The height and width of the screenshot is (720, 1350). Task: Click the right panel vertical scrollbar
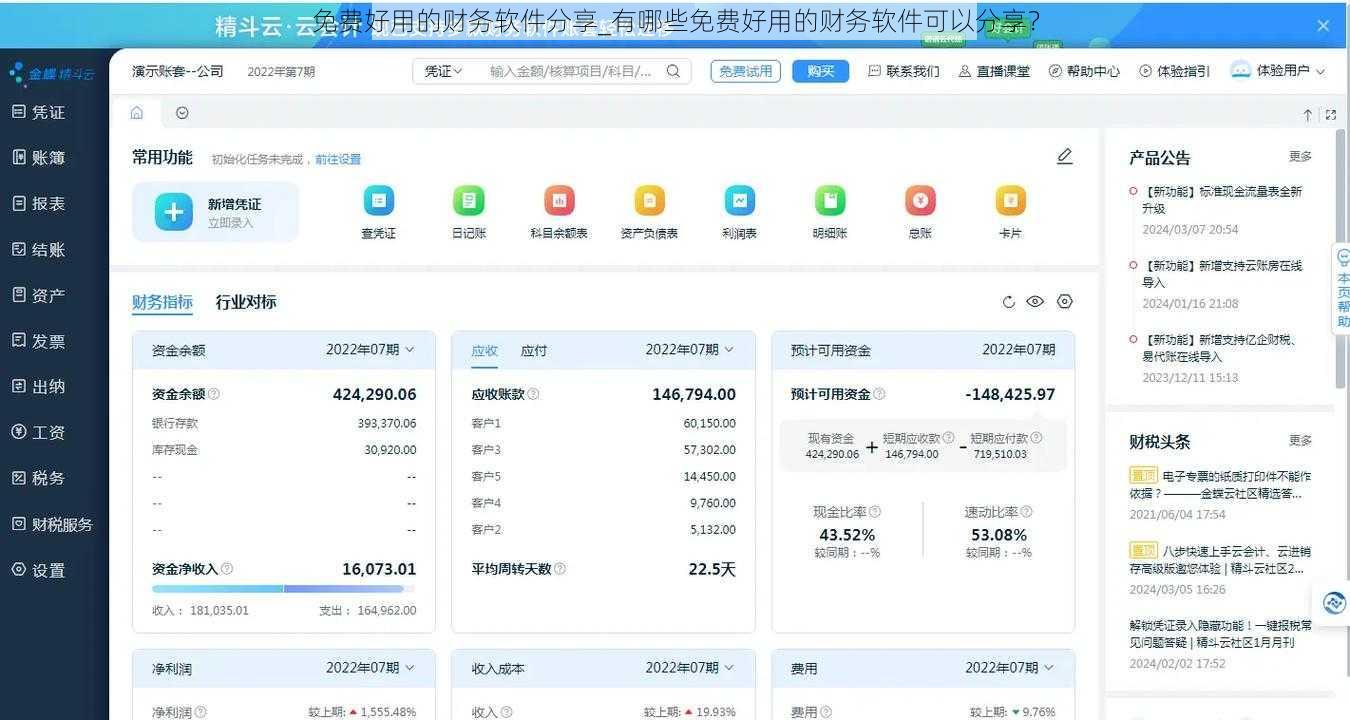coord(1341,258)
